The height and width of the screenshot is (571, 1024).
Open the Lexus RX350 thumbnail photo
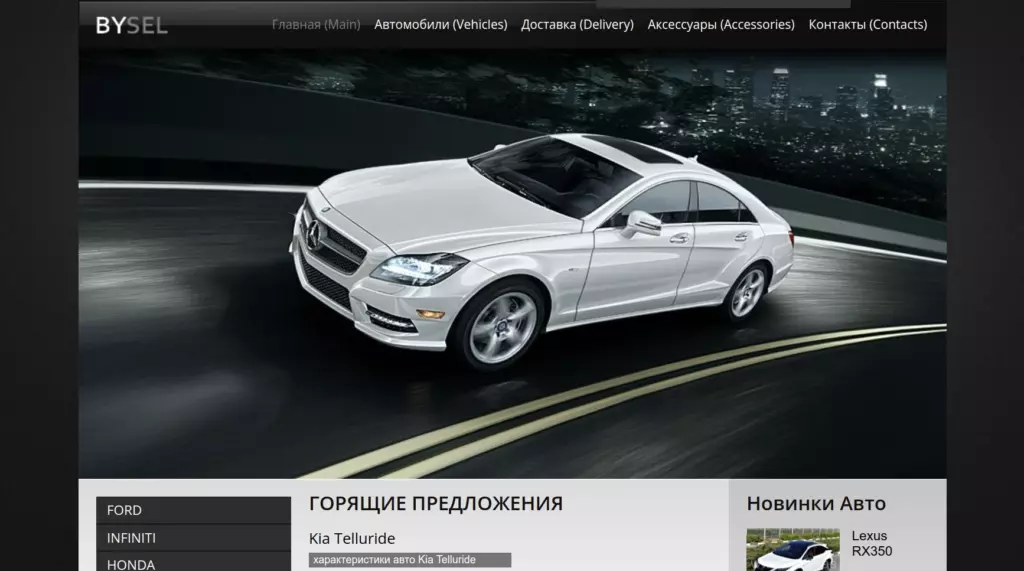[x=793, y=549]
